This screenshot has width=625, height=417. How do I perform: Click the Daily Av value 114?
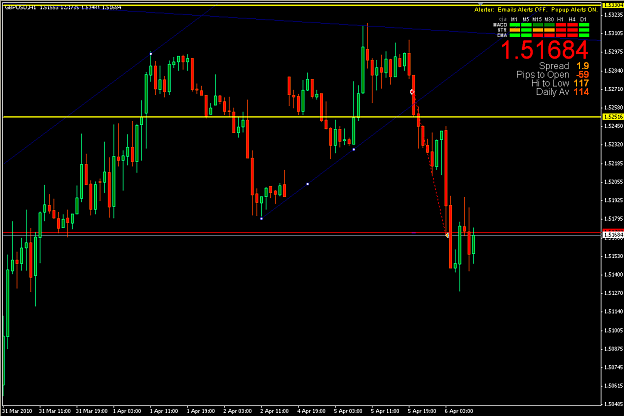581,92
